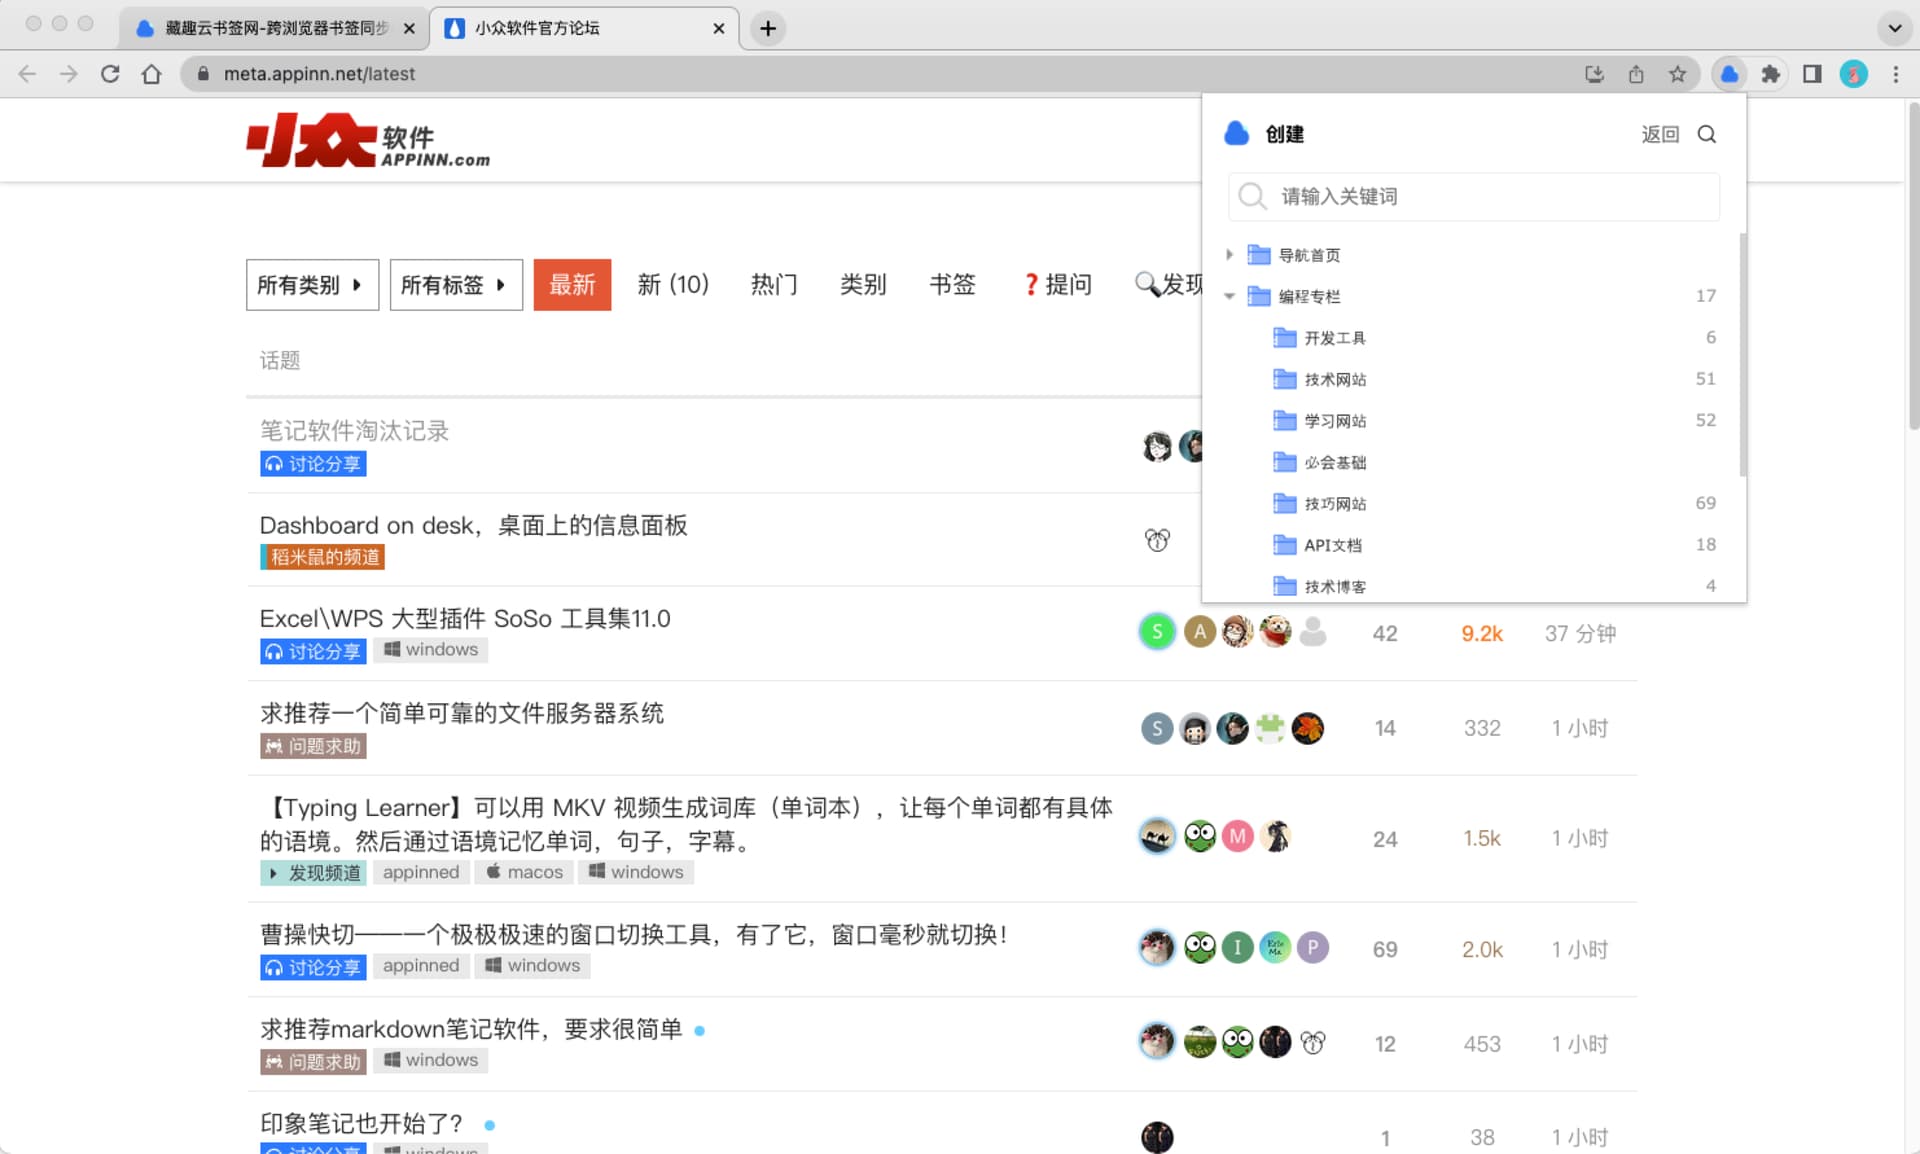The height and width of the screenshot is (1154, 1920).
Task: Reload the page with refresh icon
Action: click(110, 74)
